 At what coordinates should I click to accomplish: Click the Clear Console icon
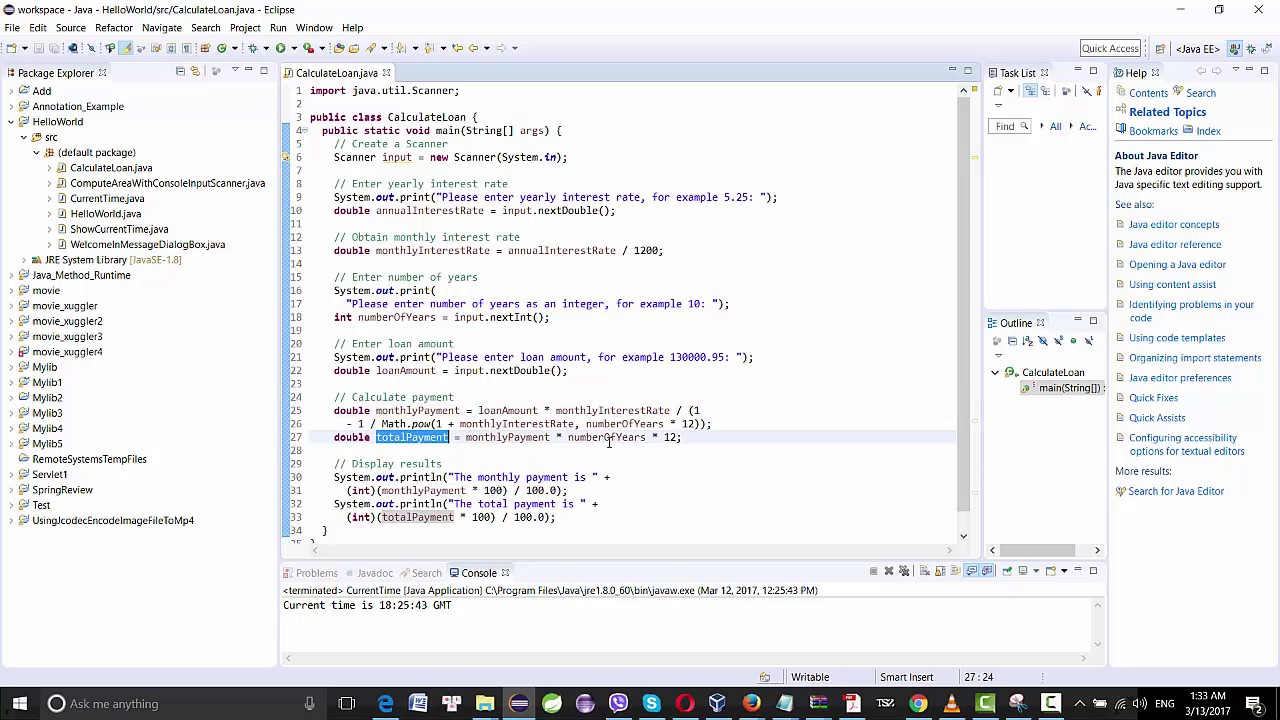tap(924, 571)
